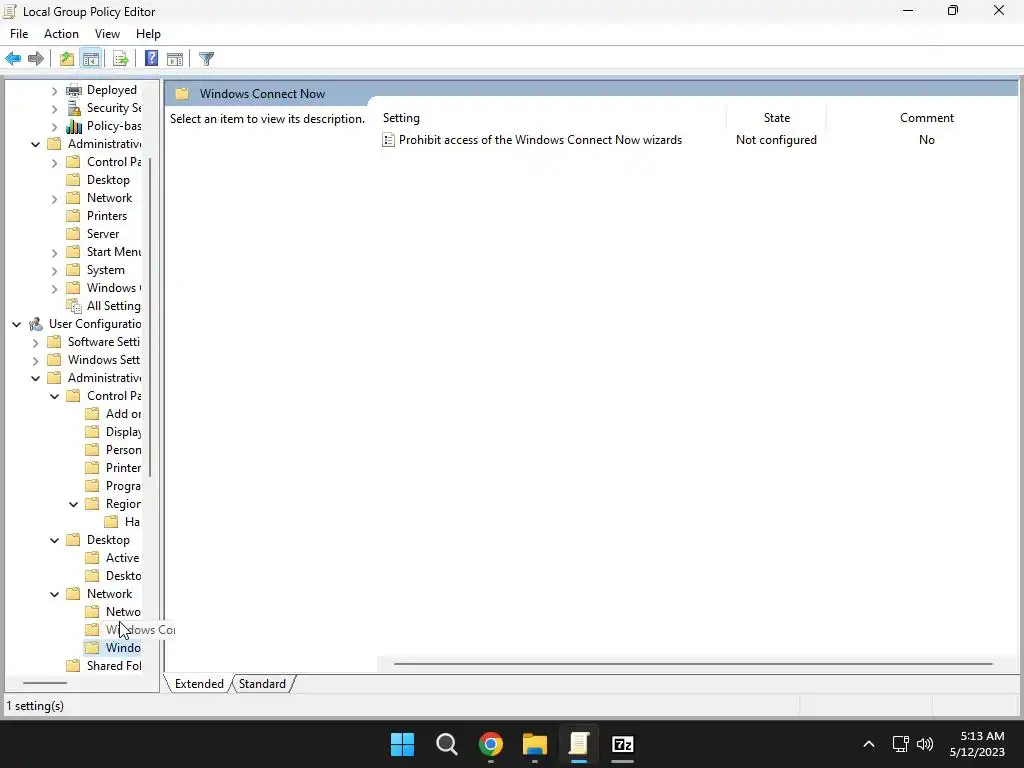Go up one level toolbar icon
The width and height of the screenshot is (1024, 768).
(x=67, y=59)
